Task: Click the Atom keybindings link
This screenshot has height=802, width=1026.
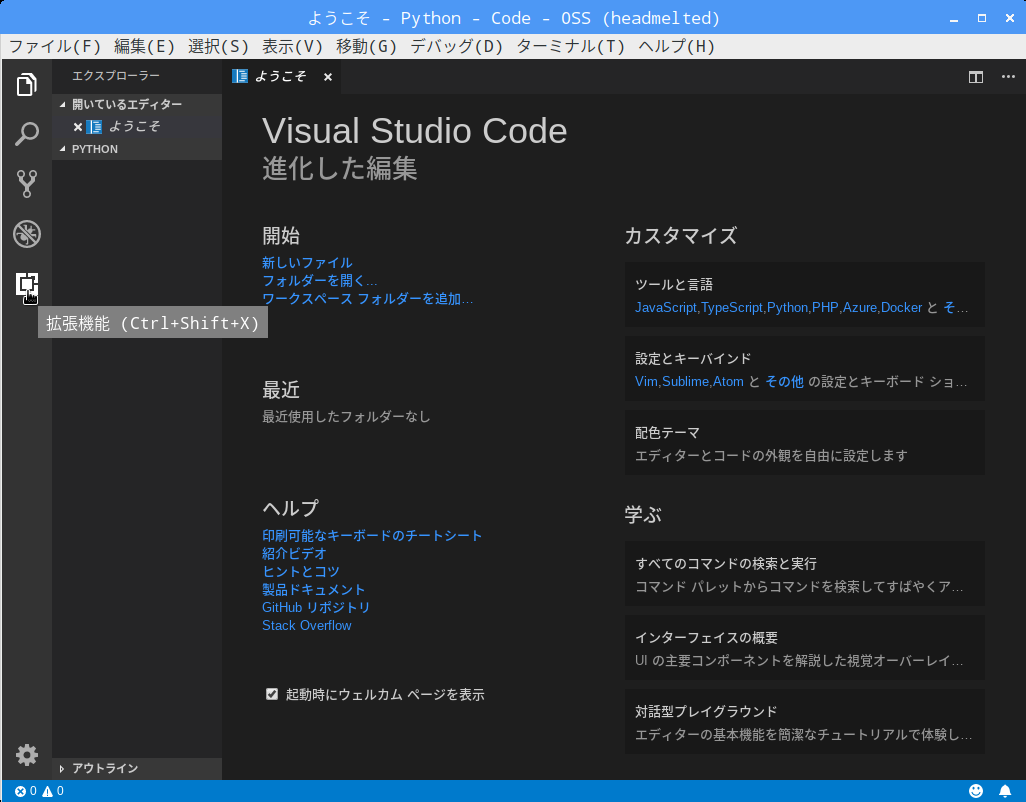Action: [x=728, y=381]
